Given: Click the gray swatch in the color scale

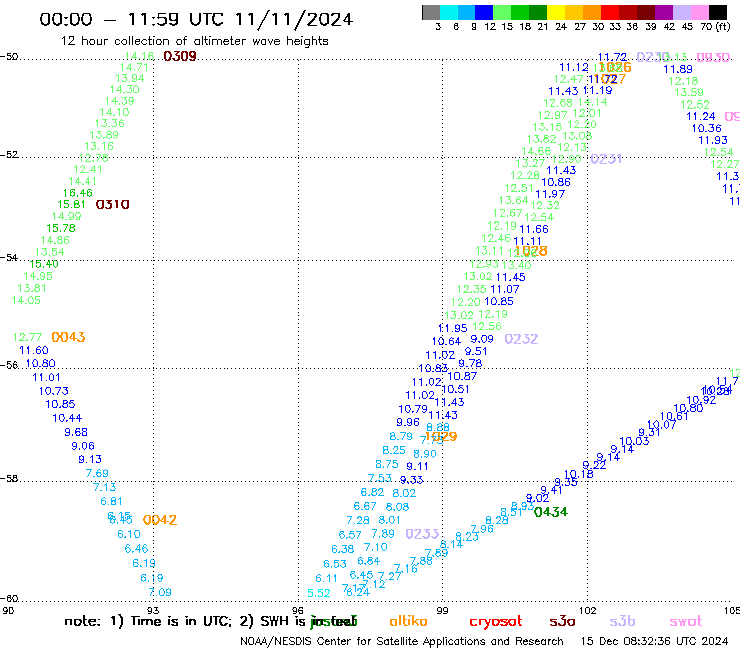Looking at the screenshot, I should [x=431, y=12].
